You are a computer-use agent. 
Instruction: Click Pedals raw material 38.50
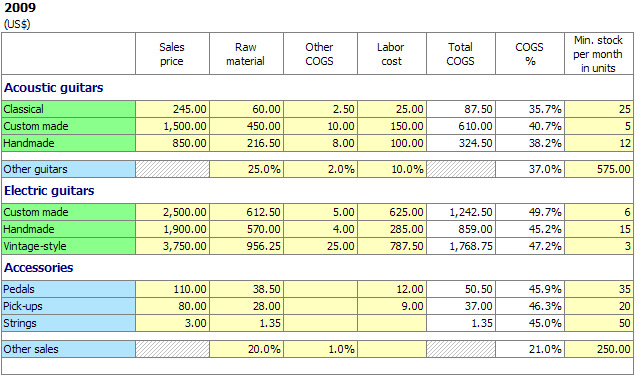(247, 289)
